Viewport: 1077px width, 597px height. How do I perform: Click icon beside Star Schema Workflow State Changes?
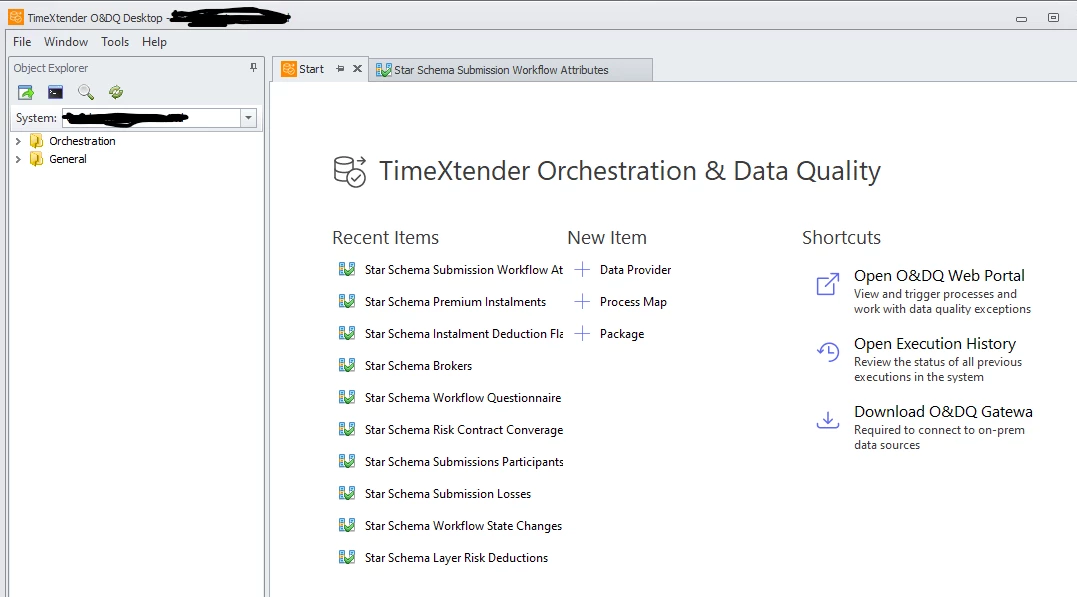click(x=347, y=526)
